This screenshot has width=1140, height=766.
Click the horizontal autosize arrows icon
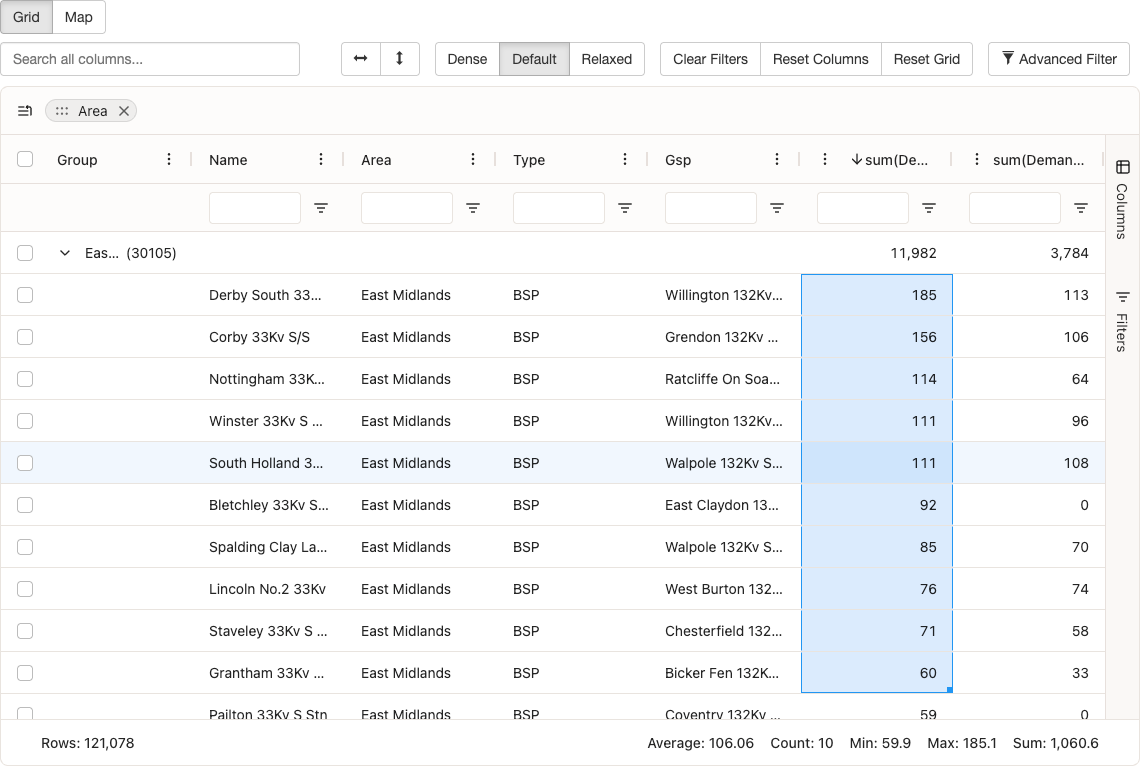click(361, 59)
